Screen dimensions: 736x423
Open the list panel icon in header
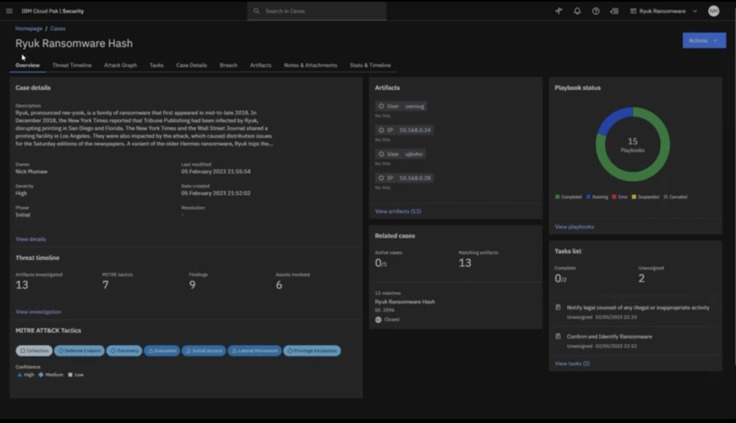(613, 11)
